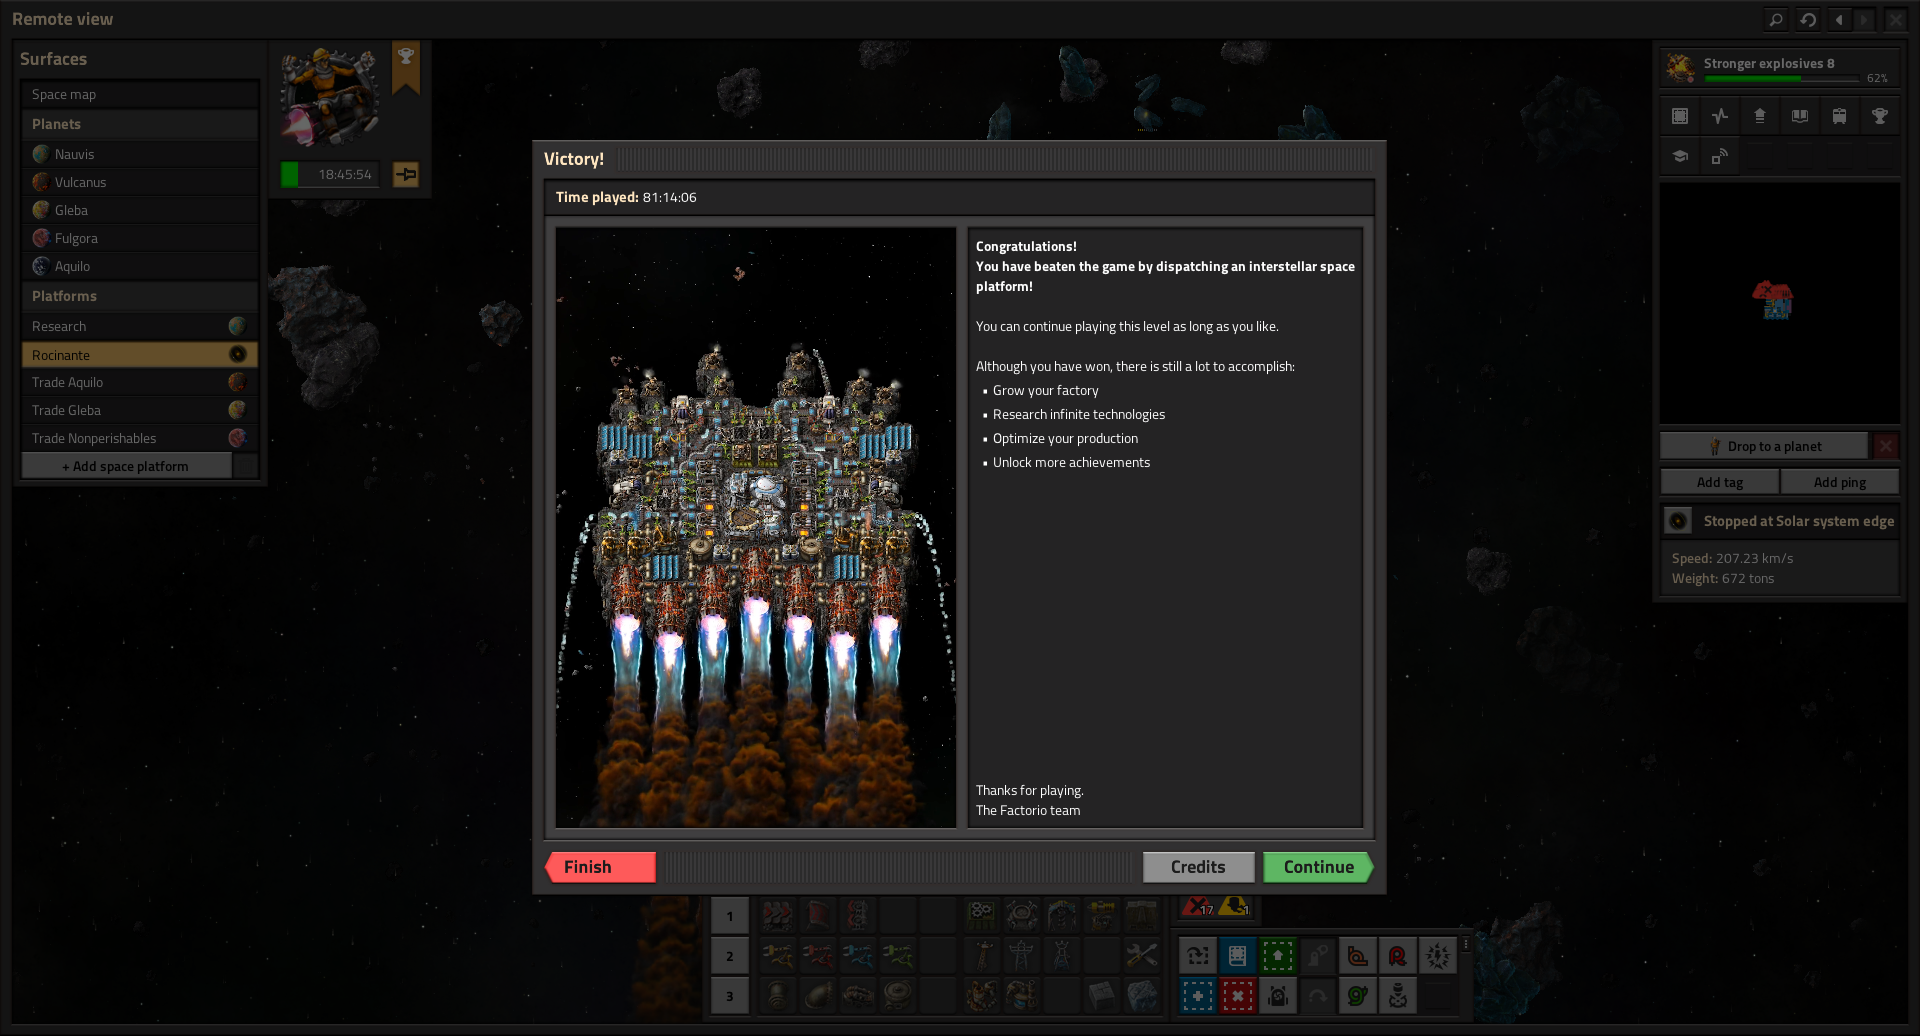Pick the storage tank from quickbar
1920x1036 pixels.
coord(897,996)
